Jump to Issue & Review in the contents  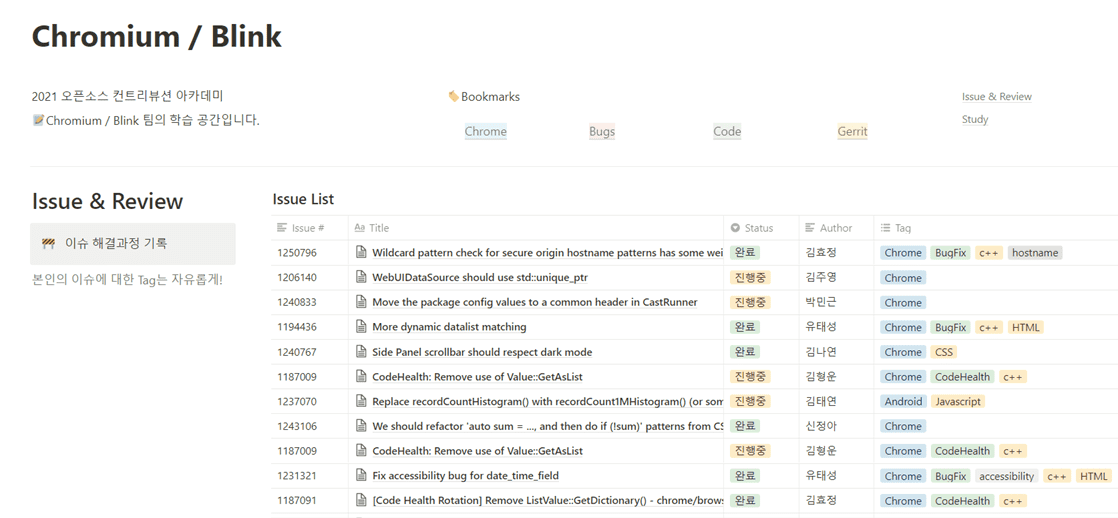point(997,96)
